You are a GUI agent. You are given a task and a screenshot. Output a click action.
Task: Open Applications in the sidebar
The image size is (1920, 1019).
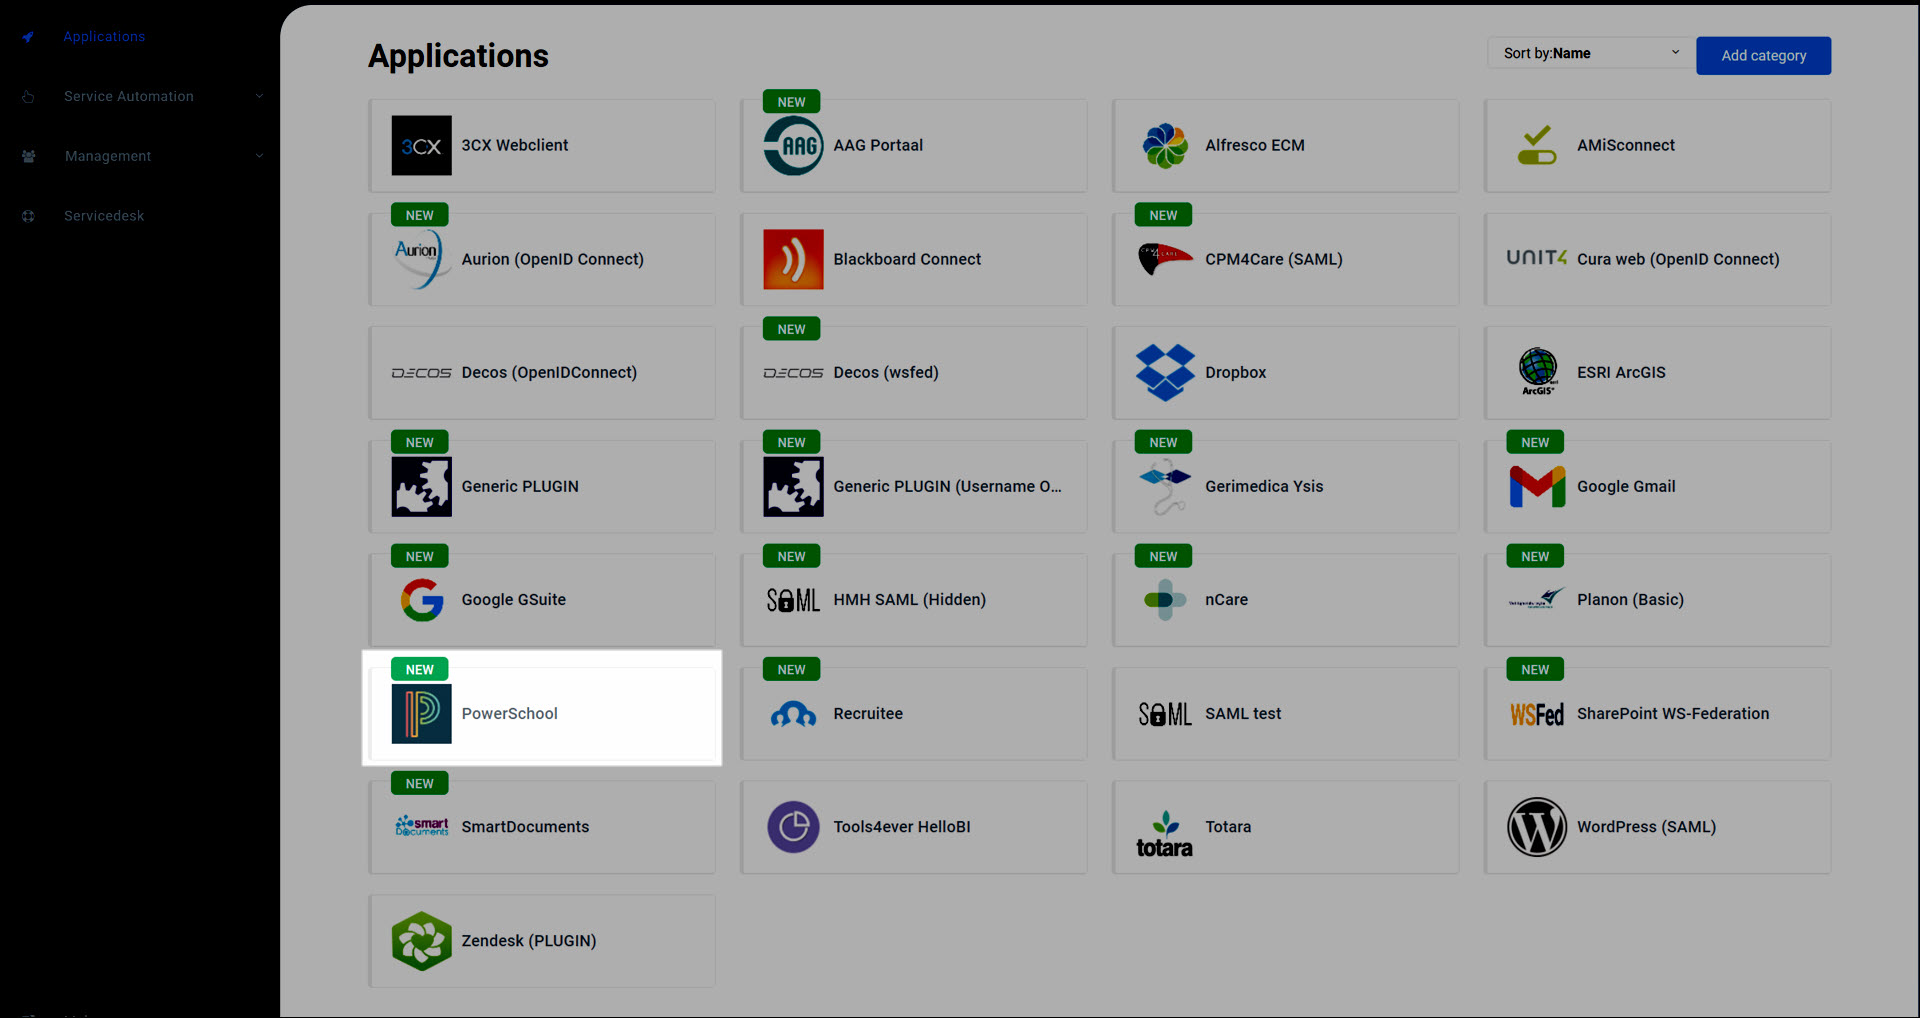(104, 37)
